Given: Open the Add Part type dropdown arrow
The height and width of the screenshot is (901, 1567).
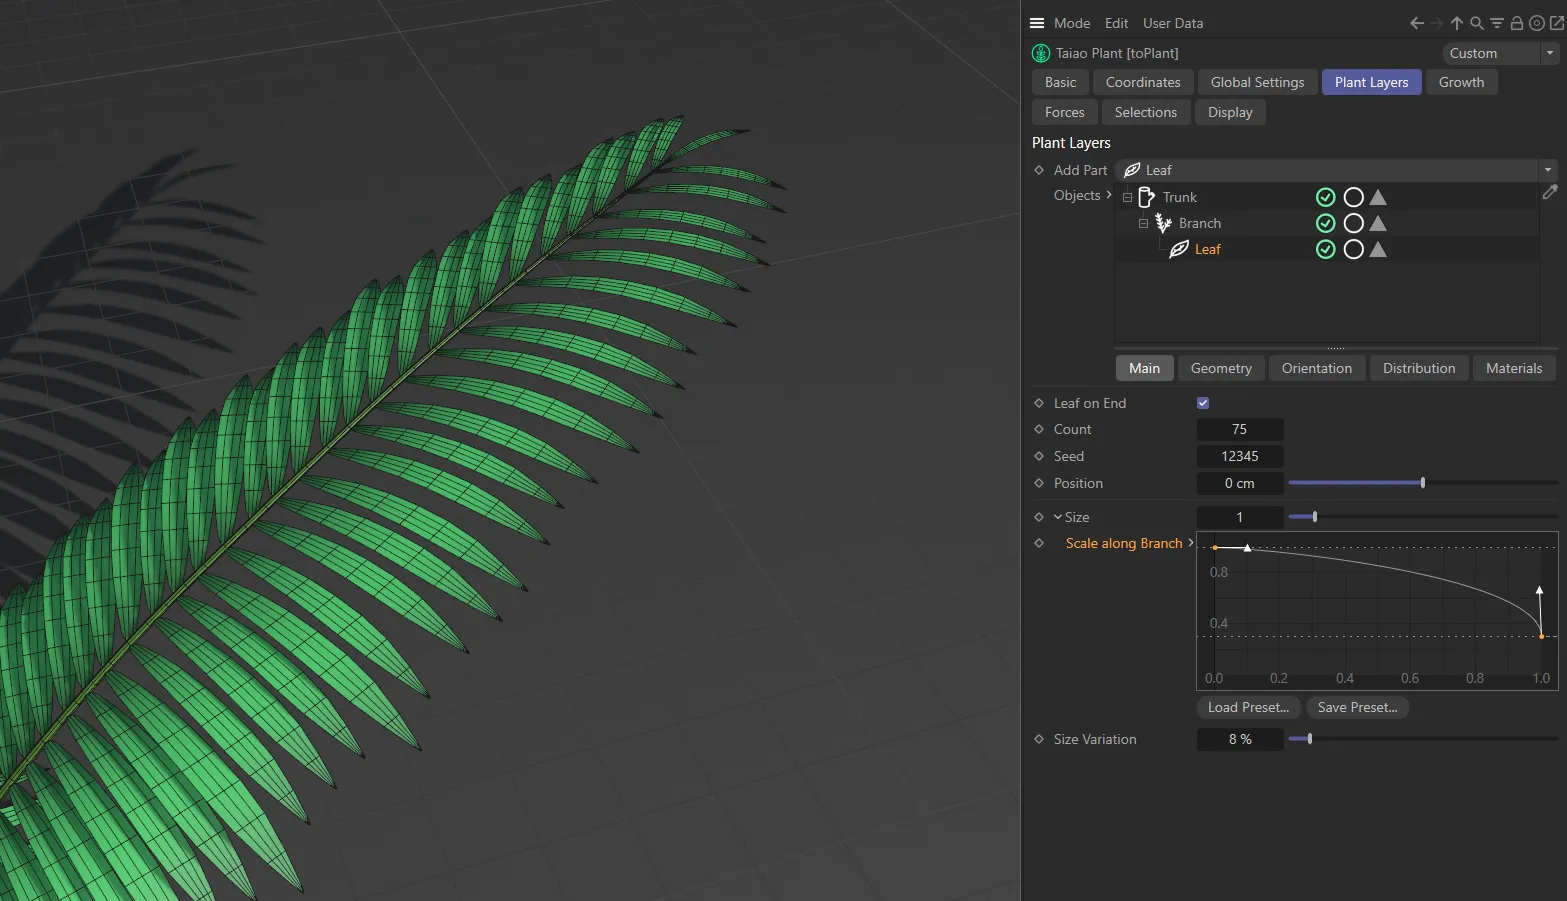Looking at the screenshot, I should [x=1547, y=169].
